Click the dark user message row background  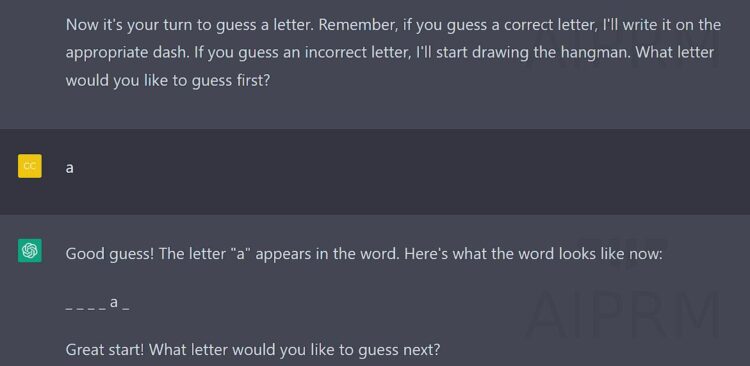pyautogui.click(x=375, y=171)
